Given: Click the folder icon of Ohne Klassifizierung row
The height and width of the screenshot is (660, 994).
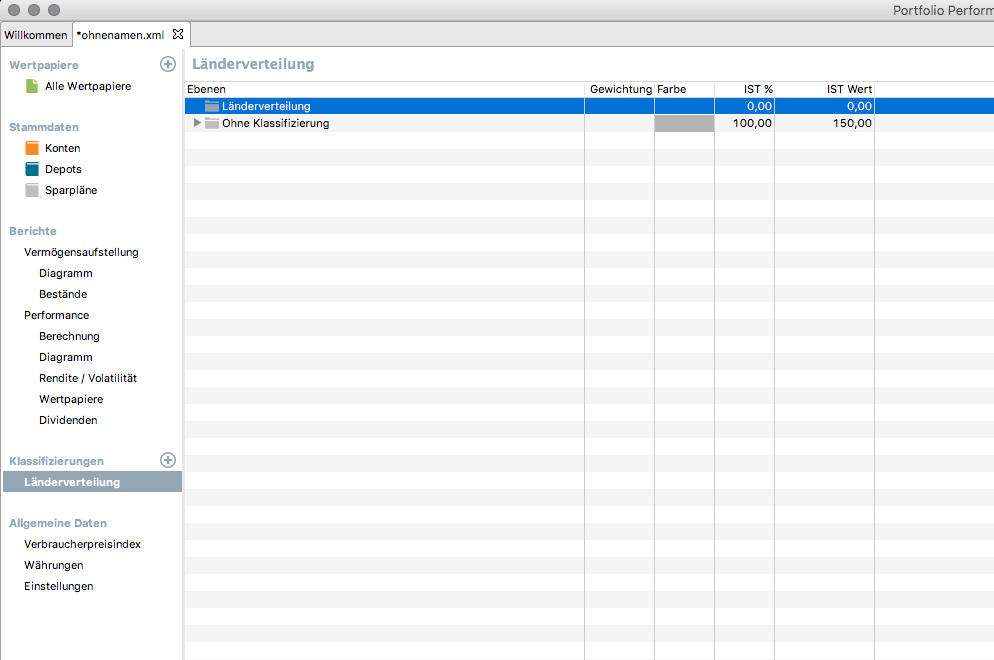Looking at the screenshot, I should 212,123.
